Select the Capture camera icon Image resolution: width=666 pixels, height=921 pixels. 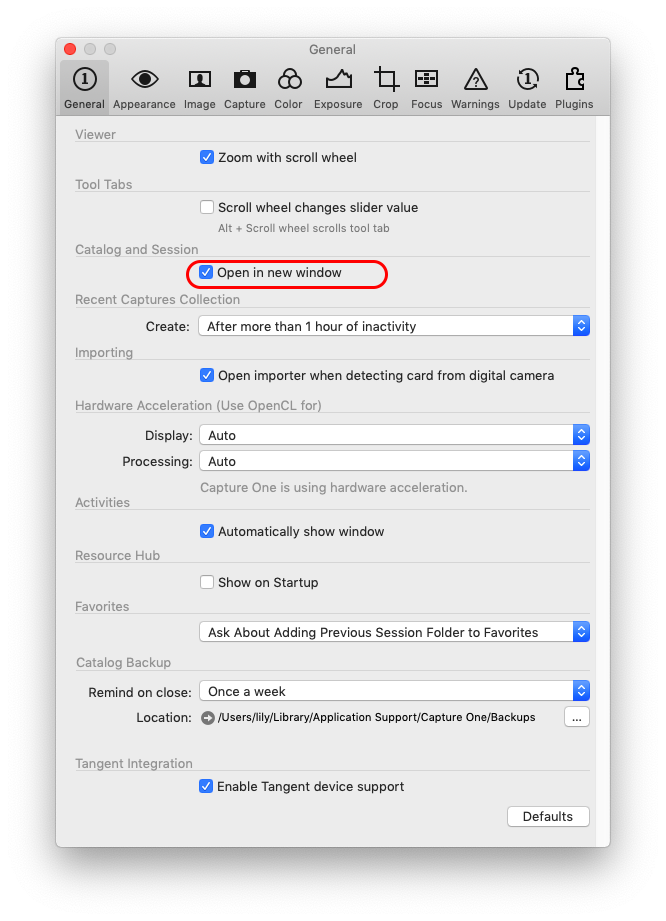pos(245,79)
